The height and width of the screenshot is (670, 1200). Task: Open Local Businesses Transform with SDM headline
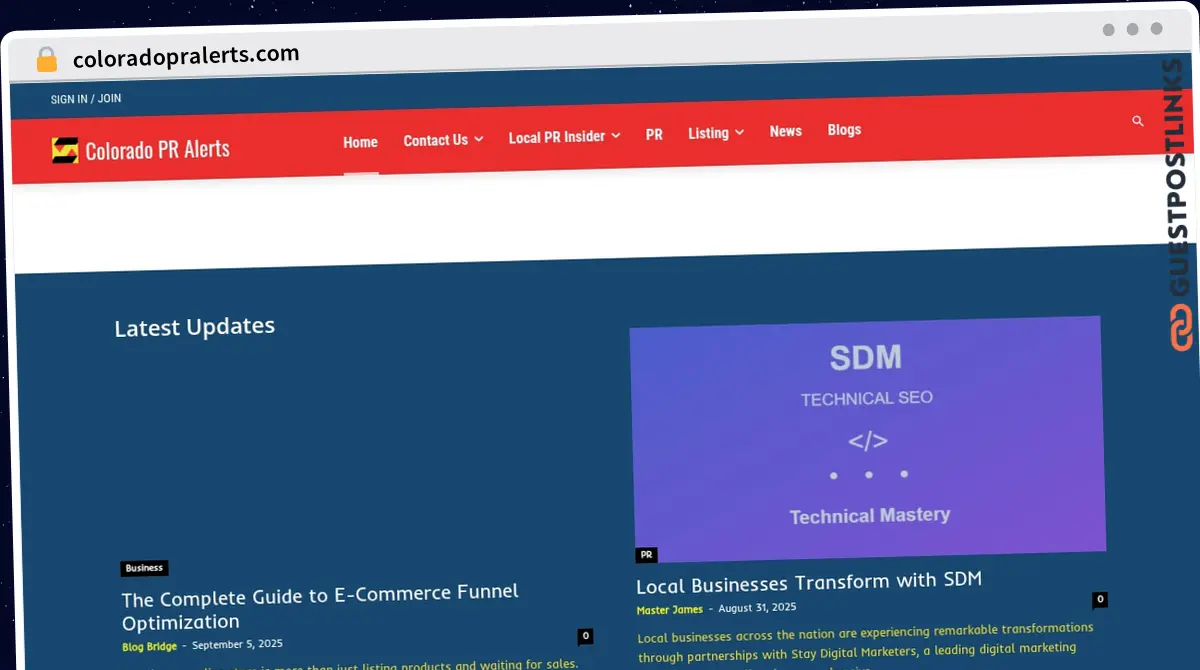coord(809,582)
